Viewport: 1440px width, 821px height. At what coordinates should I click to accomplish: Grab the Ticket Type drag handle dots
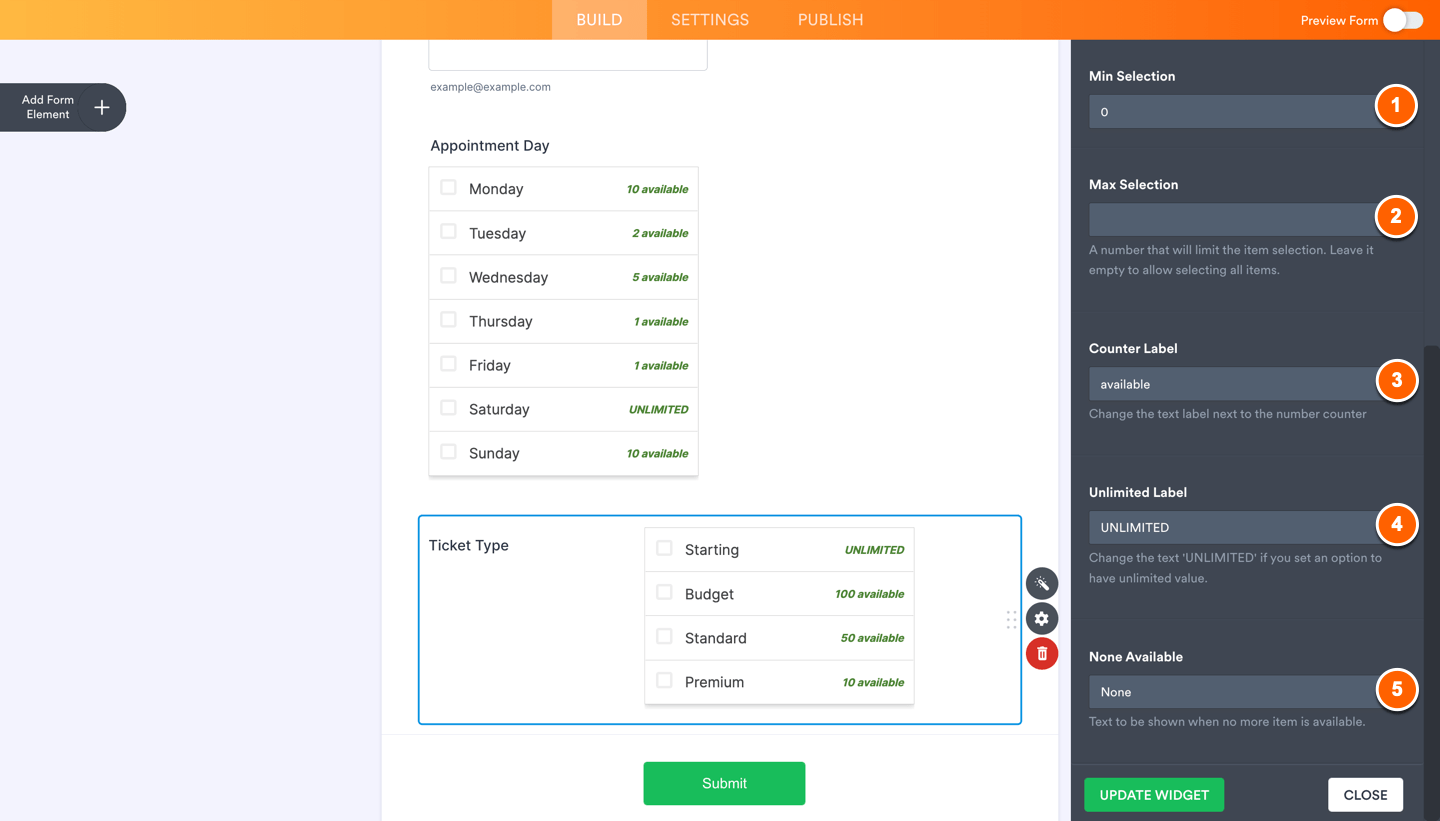pos(1011,619)
